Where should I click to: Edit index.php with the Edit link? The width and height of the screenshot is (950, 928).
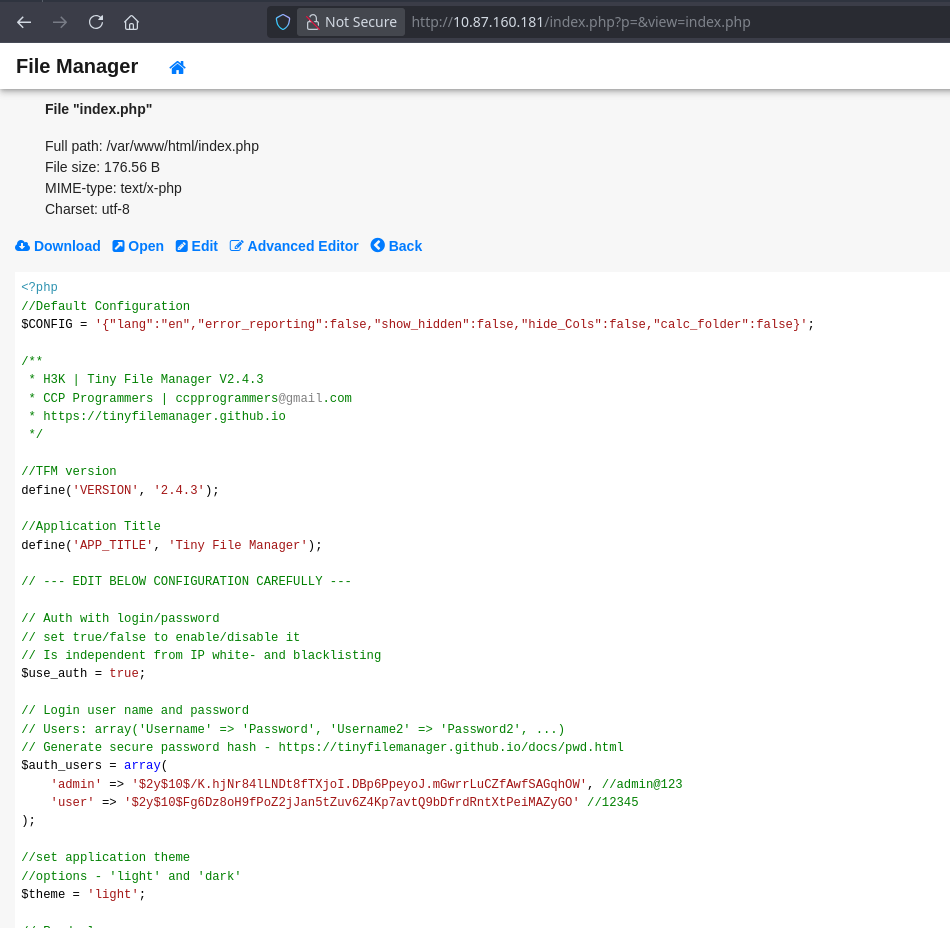click(204, 246)
